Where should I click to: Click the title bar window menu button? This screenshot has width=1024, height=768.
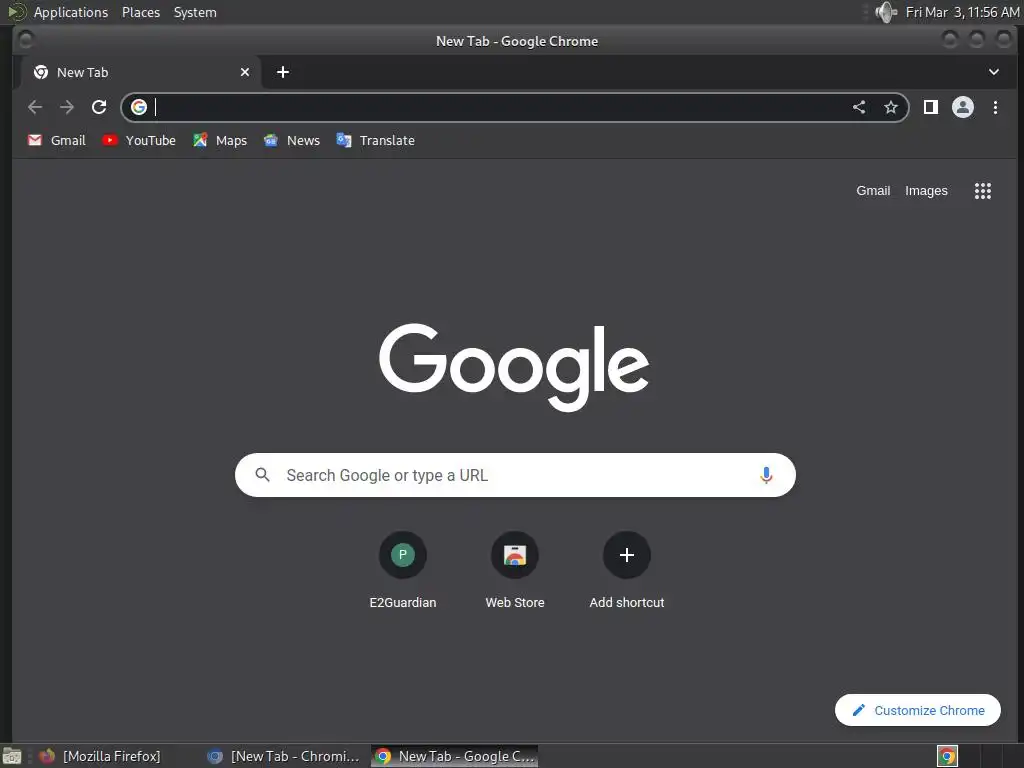[x=25, y=40]
